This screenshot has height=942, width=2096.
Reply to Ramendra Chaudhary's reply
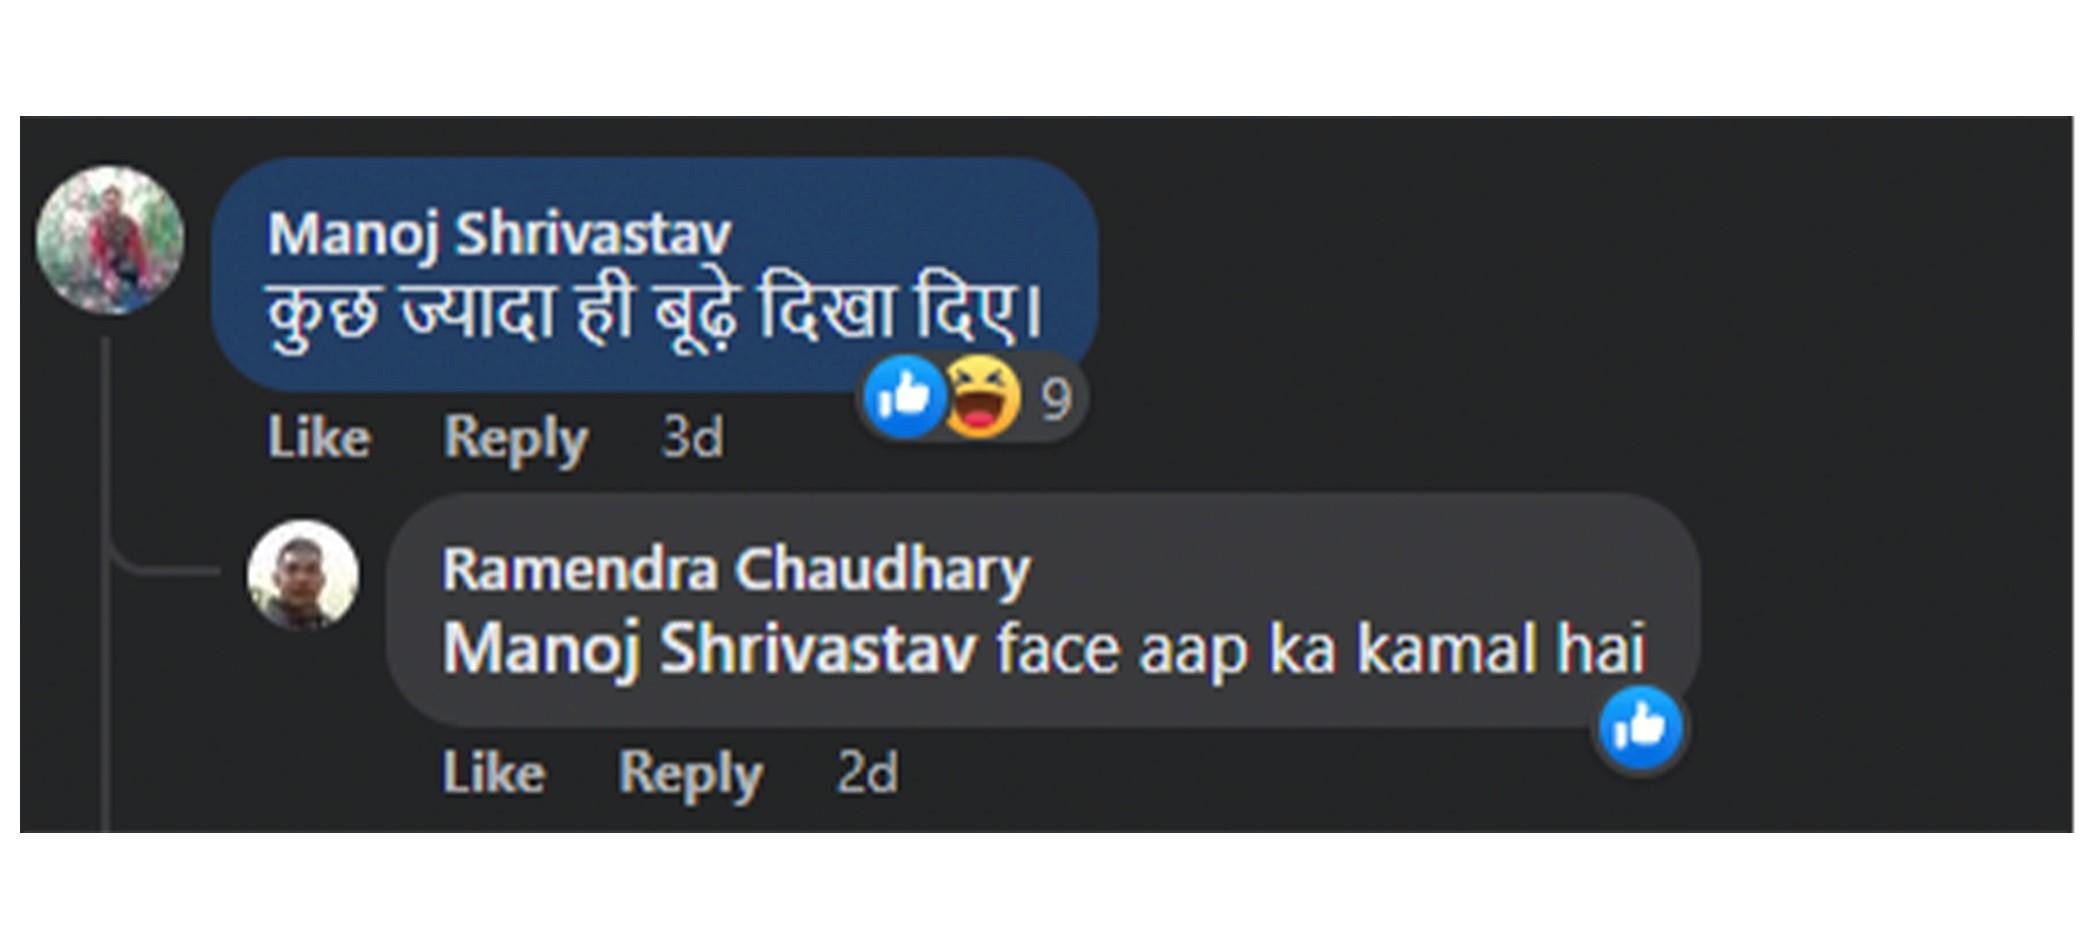coord(690,773)
